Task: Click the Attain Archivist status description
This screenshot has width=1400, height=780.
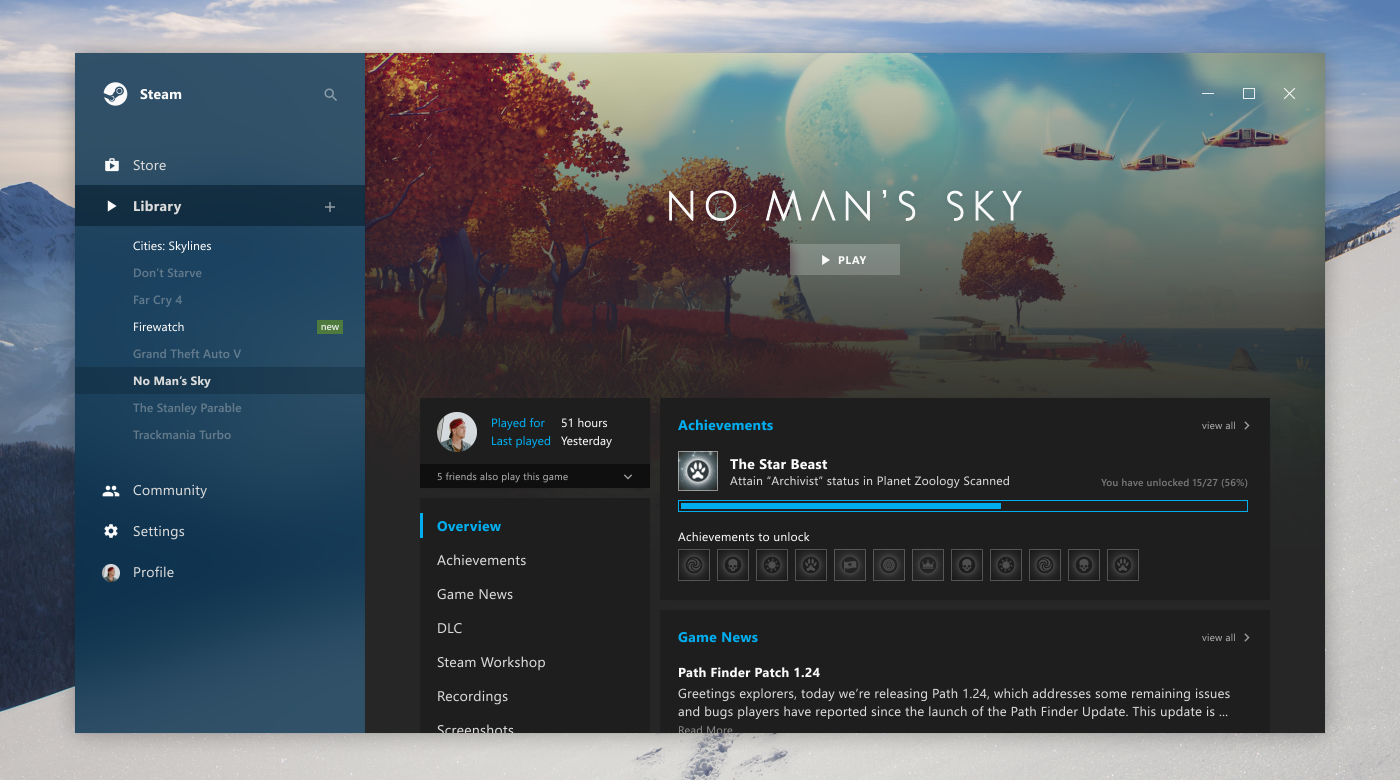Action: pyautogui.click(x=870, y=481)
